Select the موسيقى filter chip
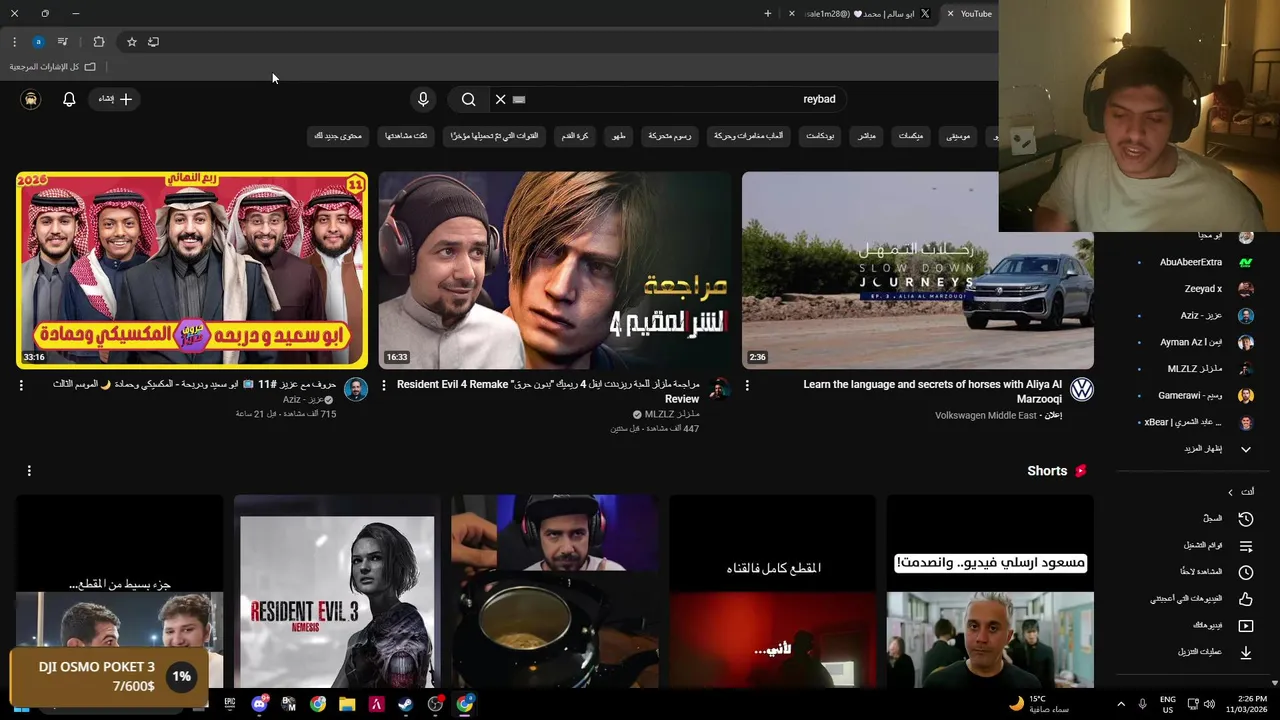Image resolution: width=1280 pixels, height=720 pixels. point(959,135)
